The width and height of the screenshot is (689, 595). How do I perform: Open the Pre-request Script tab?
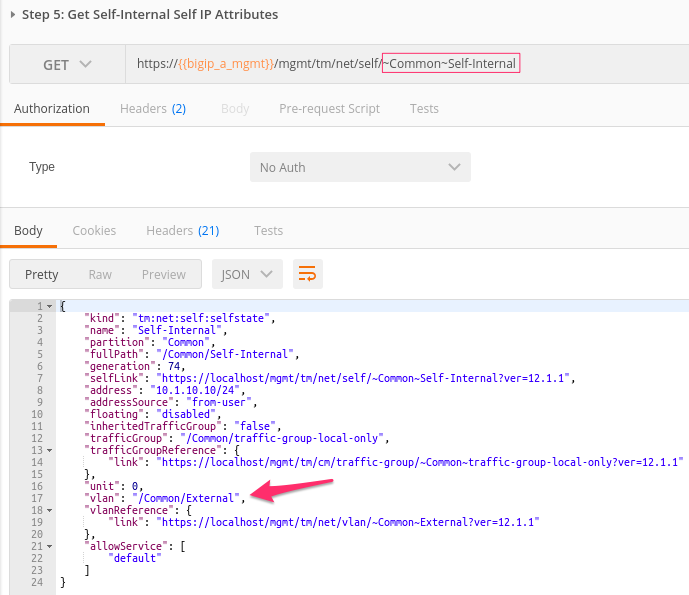point(330,109)
